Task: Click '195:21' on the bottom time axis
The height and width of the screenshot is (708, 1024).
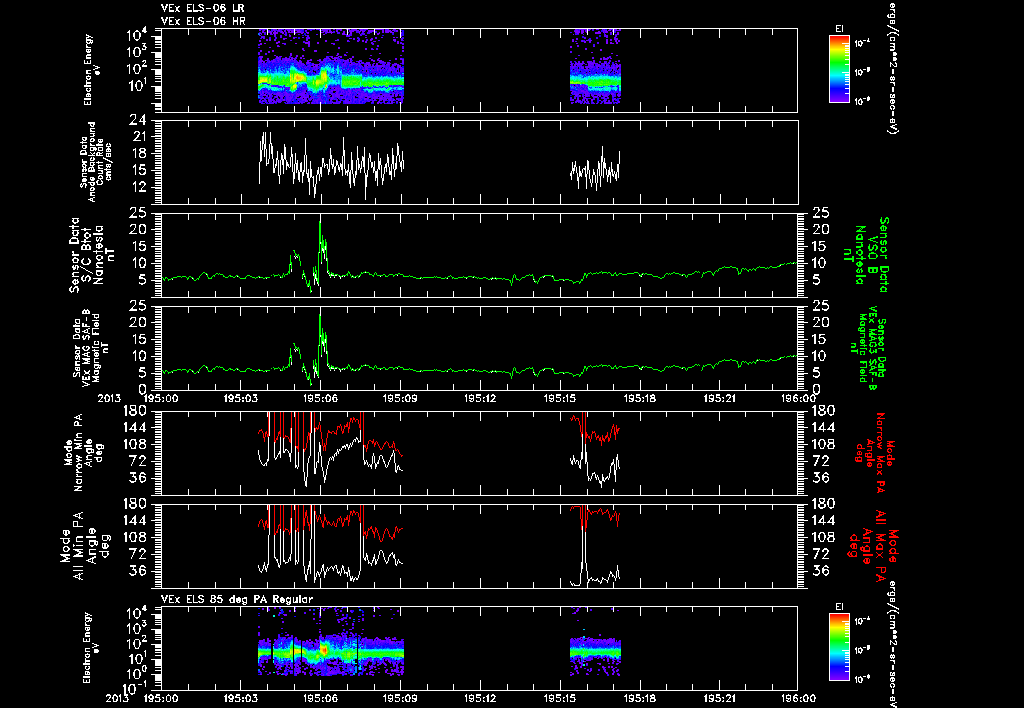Action: point(718,698)
